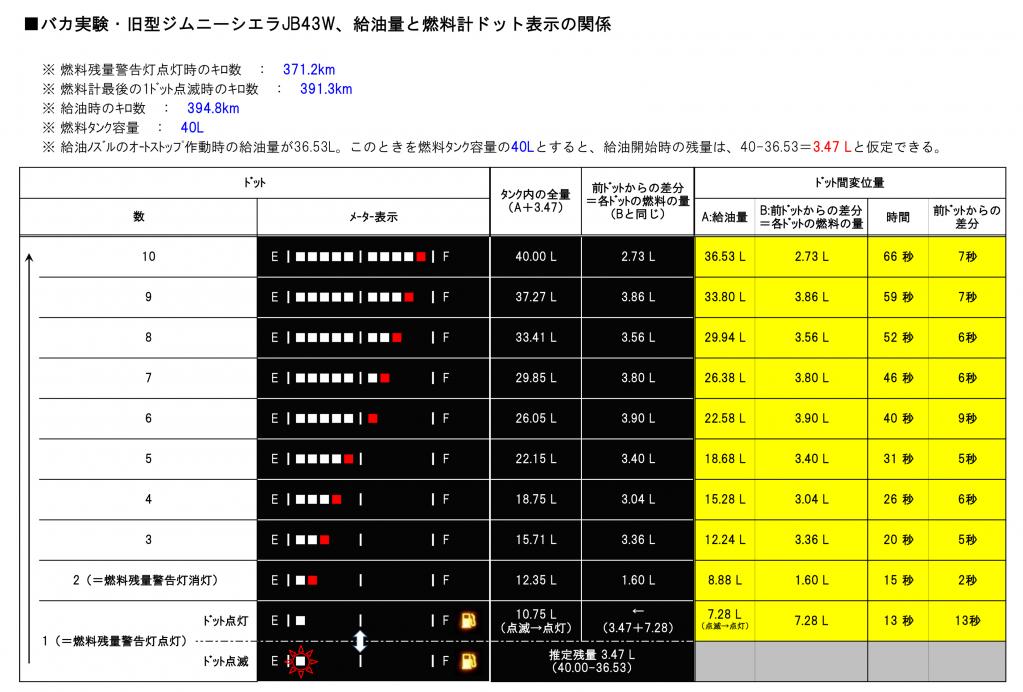Click the 37.27 L cell
This screenshot has width=1023, height=692.
tap(536, 297)
